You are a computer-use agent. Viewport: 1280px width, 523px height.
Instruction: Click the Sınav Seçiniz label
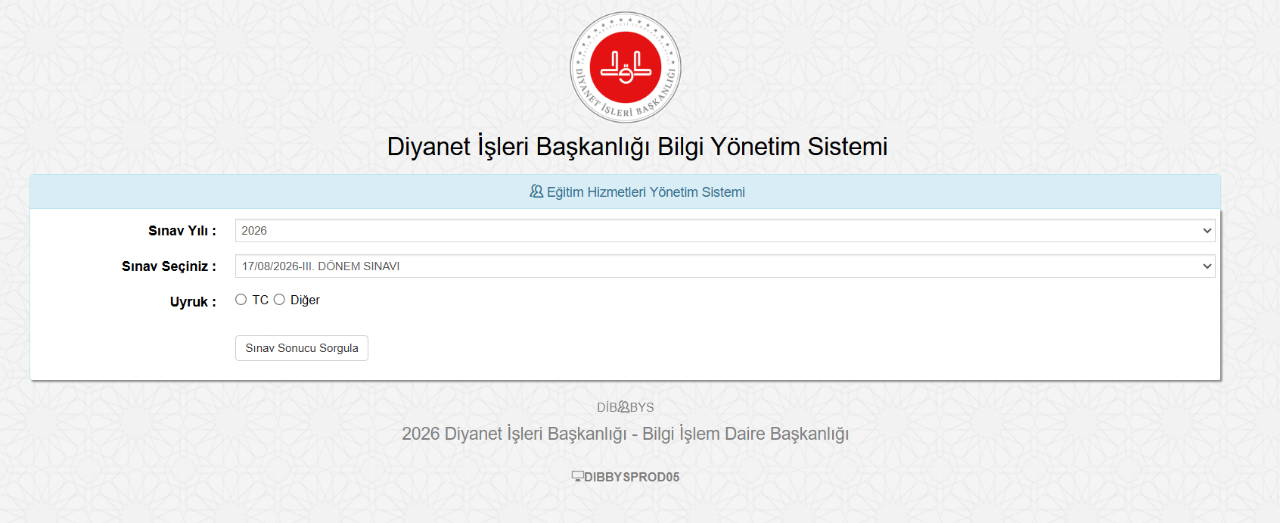[169, 267]
